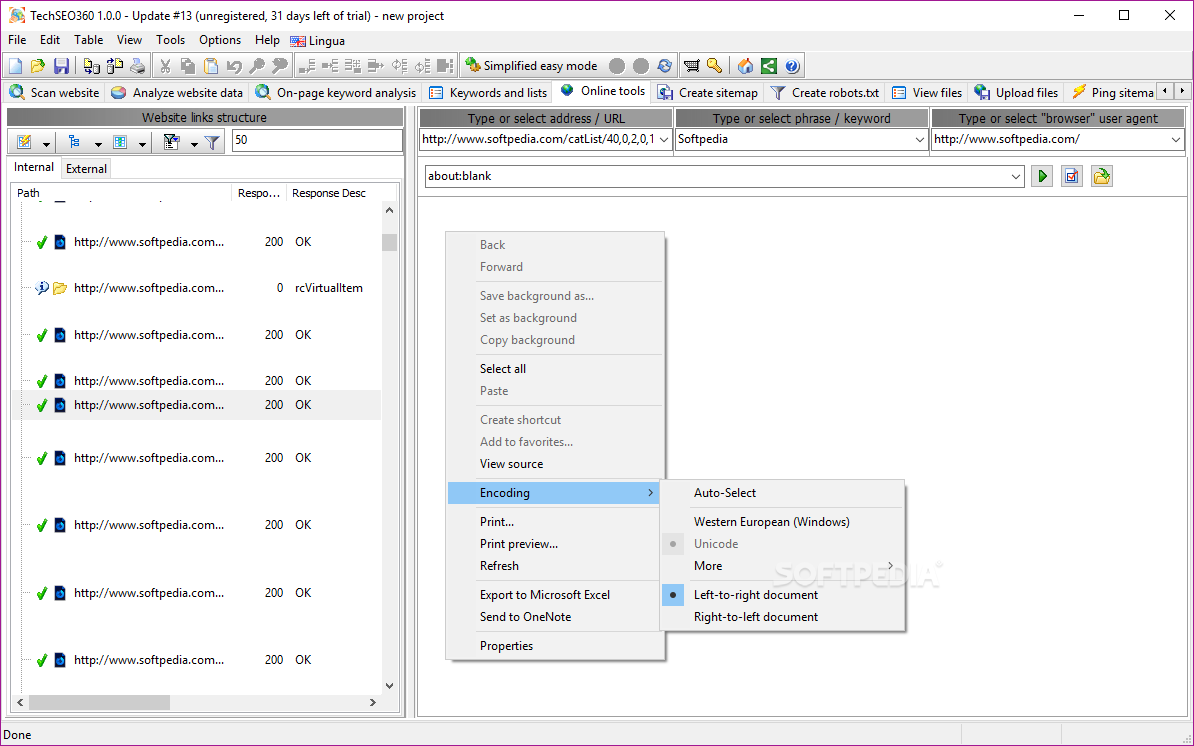Choose Export to Microsoft Excel
Screen dimensions: 1194x746
pos(544,595)
